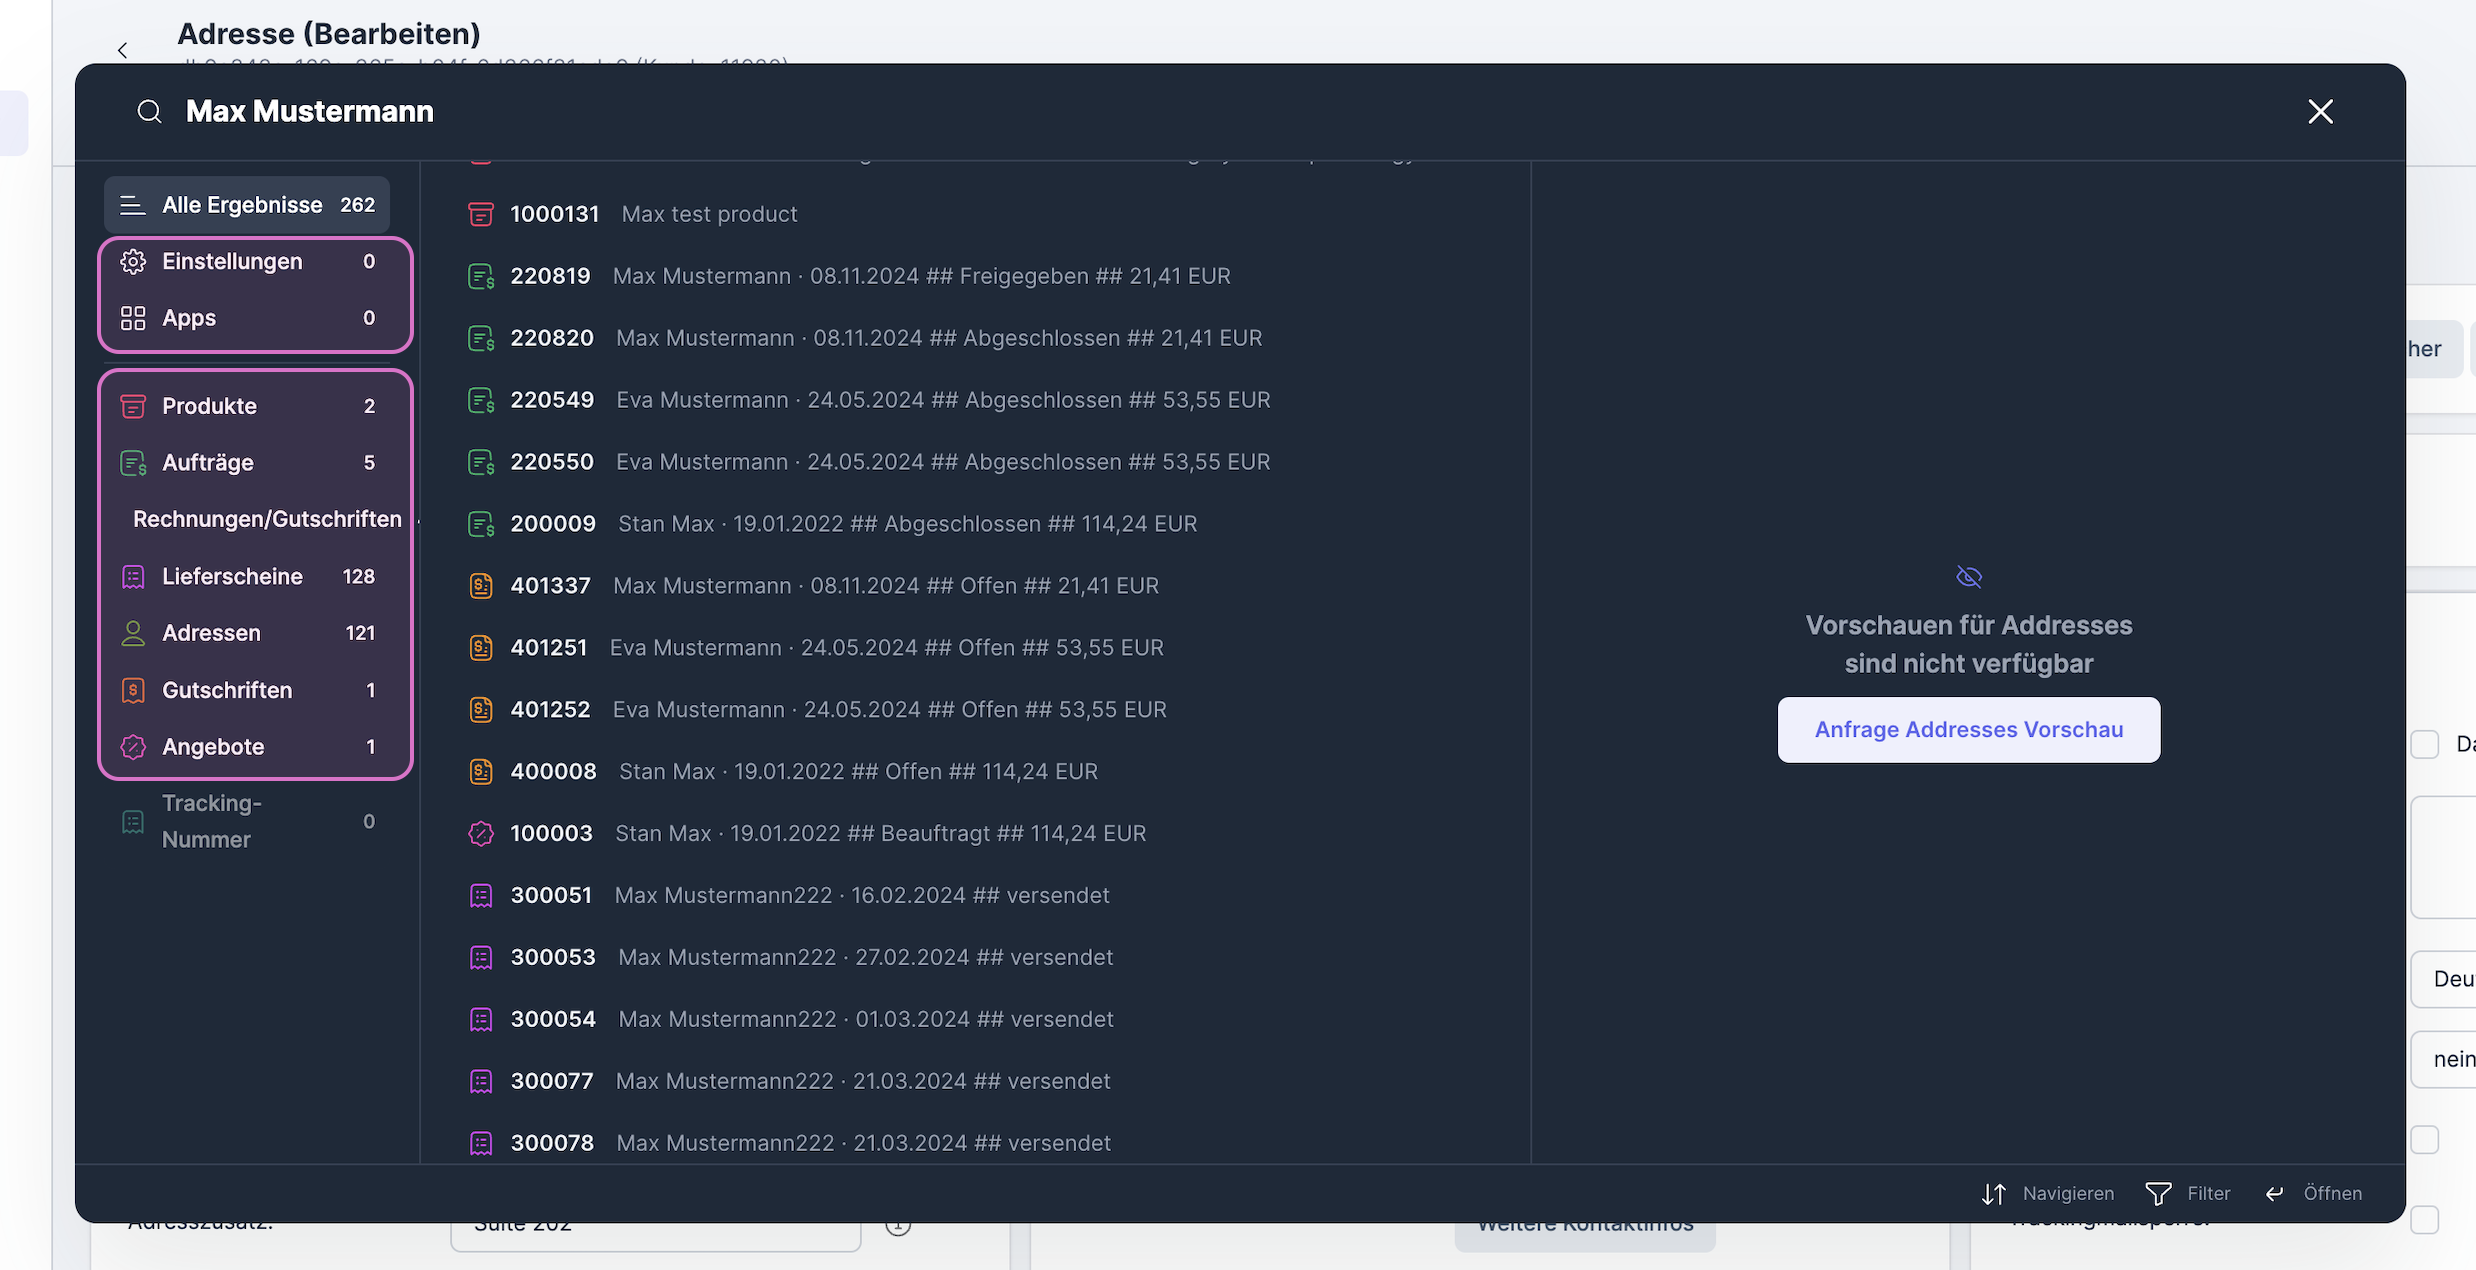Go back with the left chevron
This screenshot has height=1270, width=2476.
coord(123,50)
